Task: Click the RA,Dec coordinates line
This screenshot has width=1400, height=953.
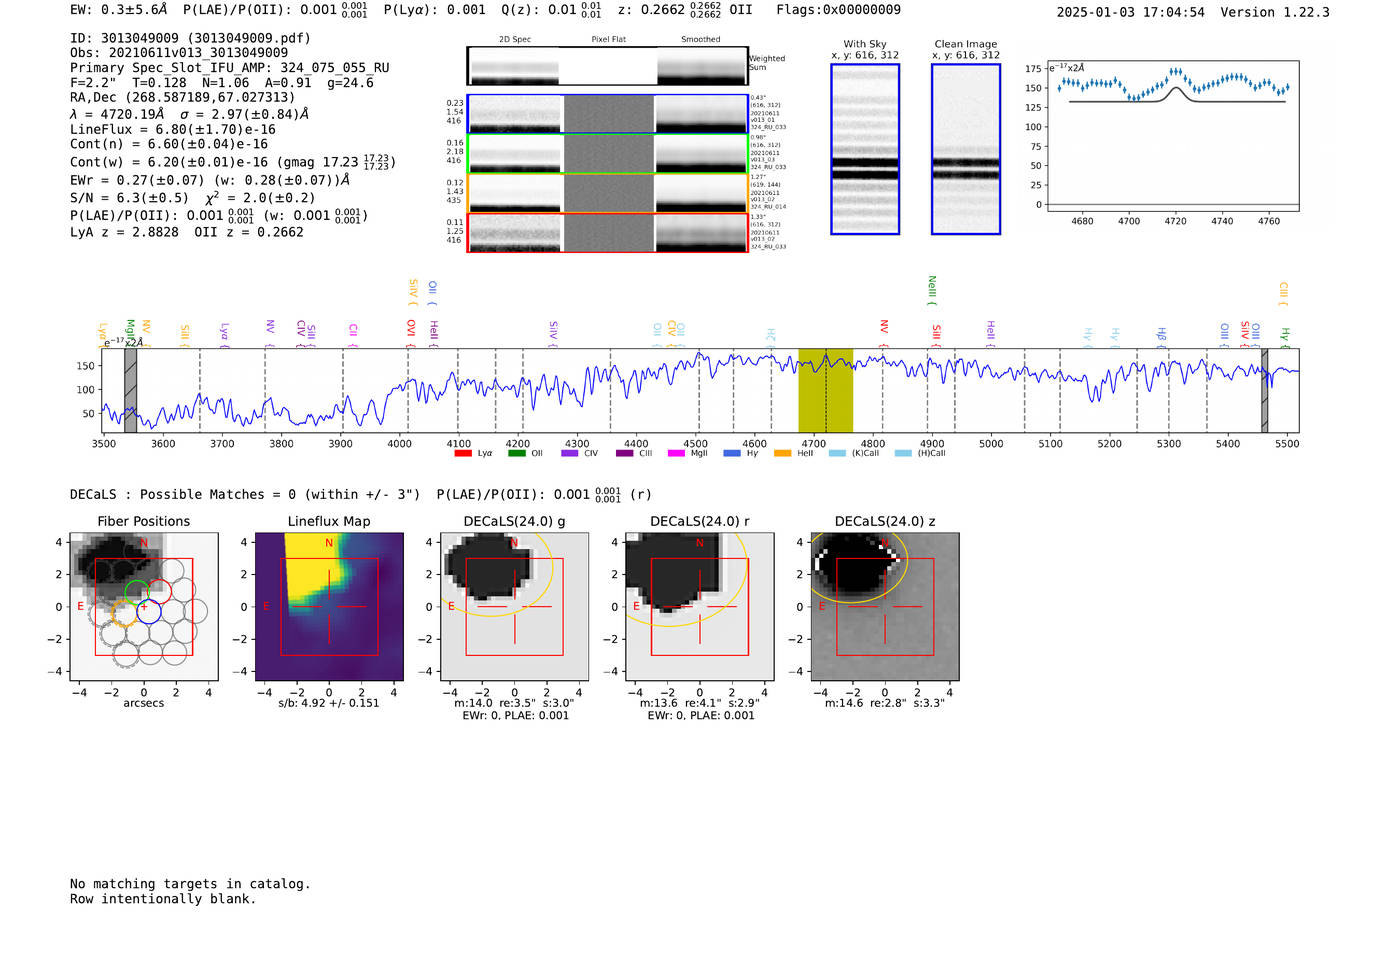Action: coord(183,98)
